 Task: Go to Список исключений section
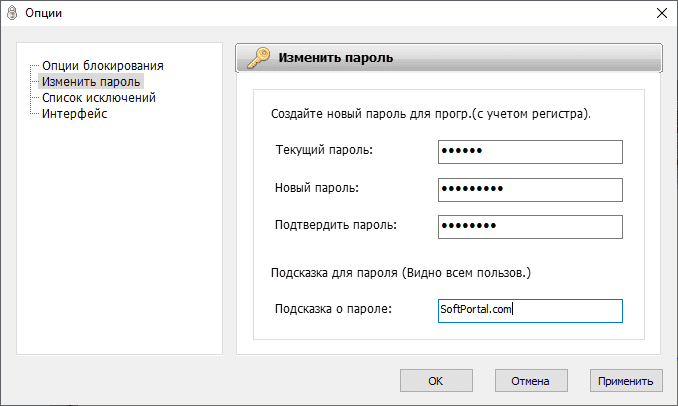(99, 98)
